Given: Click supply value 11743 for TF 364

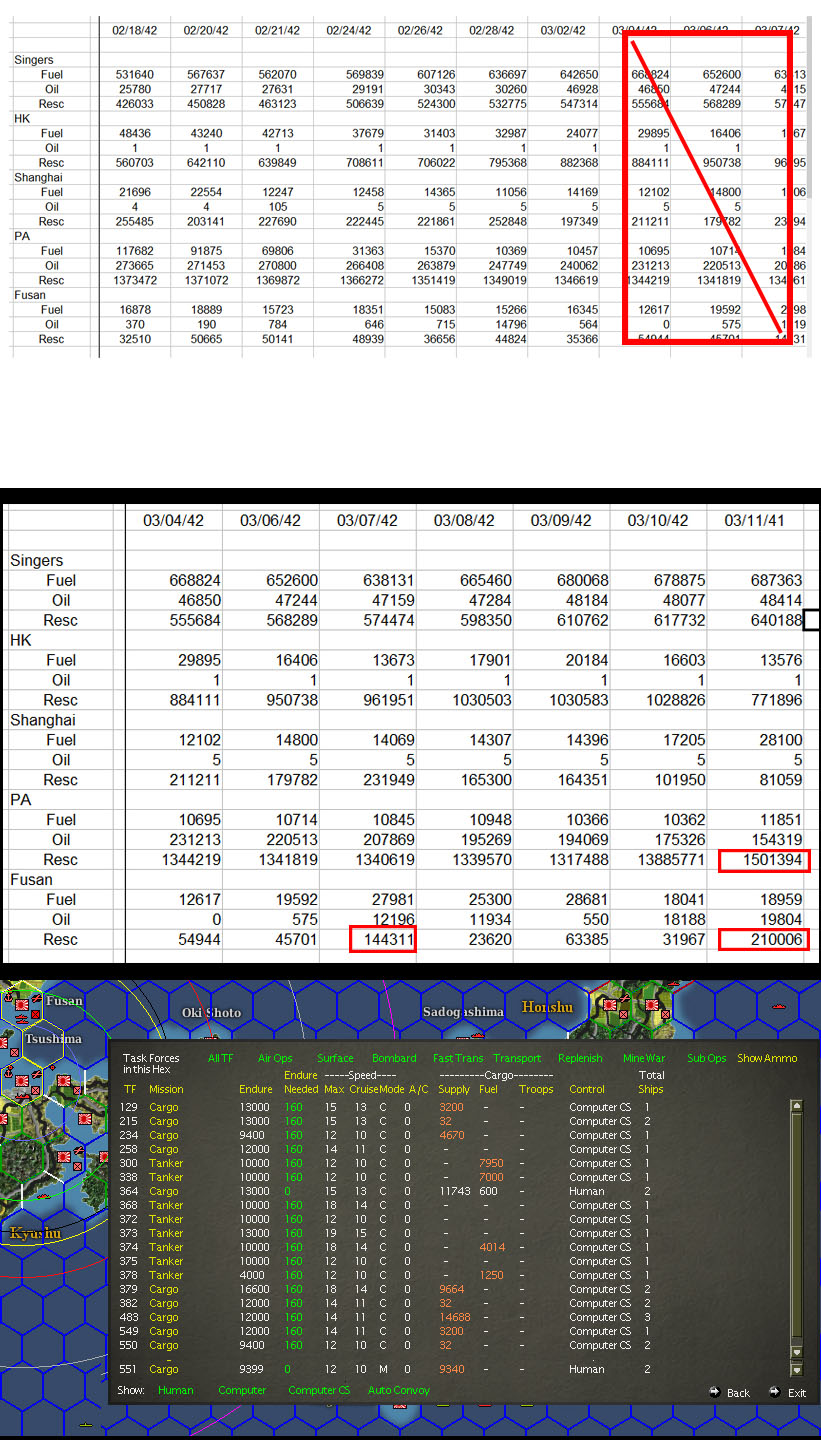Looking at the screenshot, I should (454, 1191).
